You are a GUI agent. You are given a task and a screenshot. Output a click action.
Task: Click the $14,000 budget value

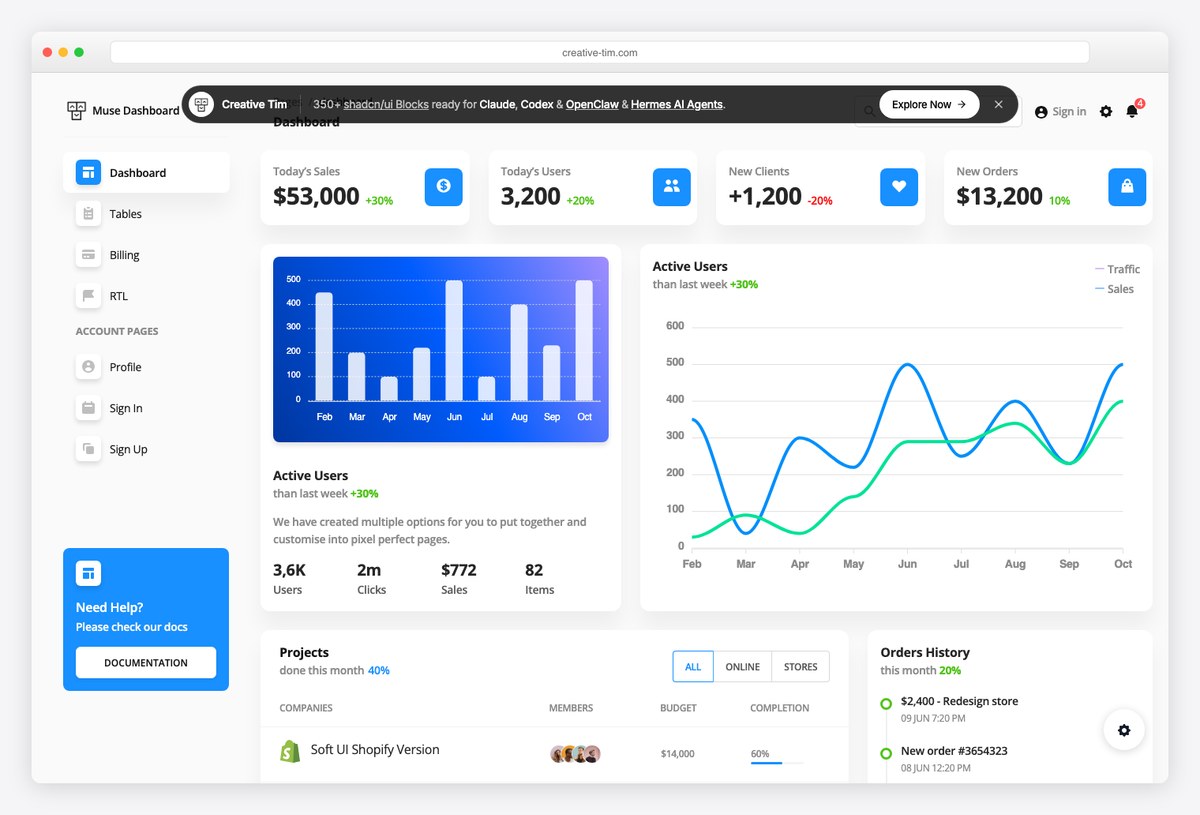[x=677, y=754]
